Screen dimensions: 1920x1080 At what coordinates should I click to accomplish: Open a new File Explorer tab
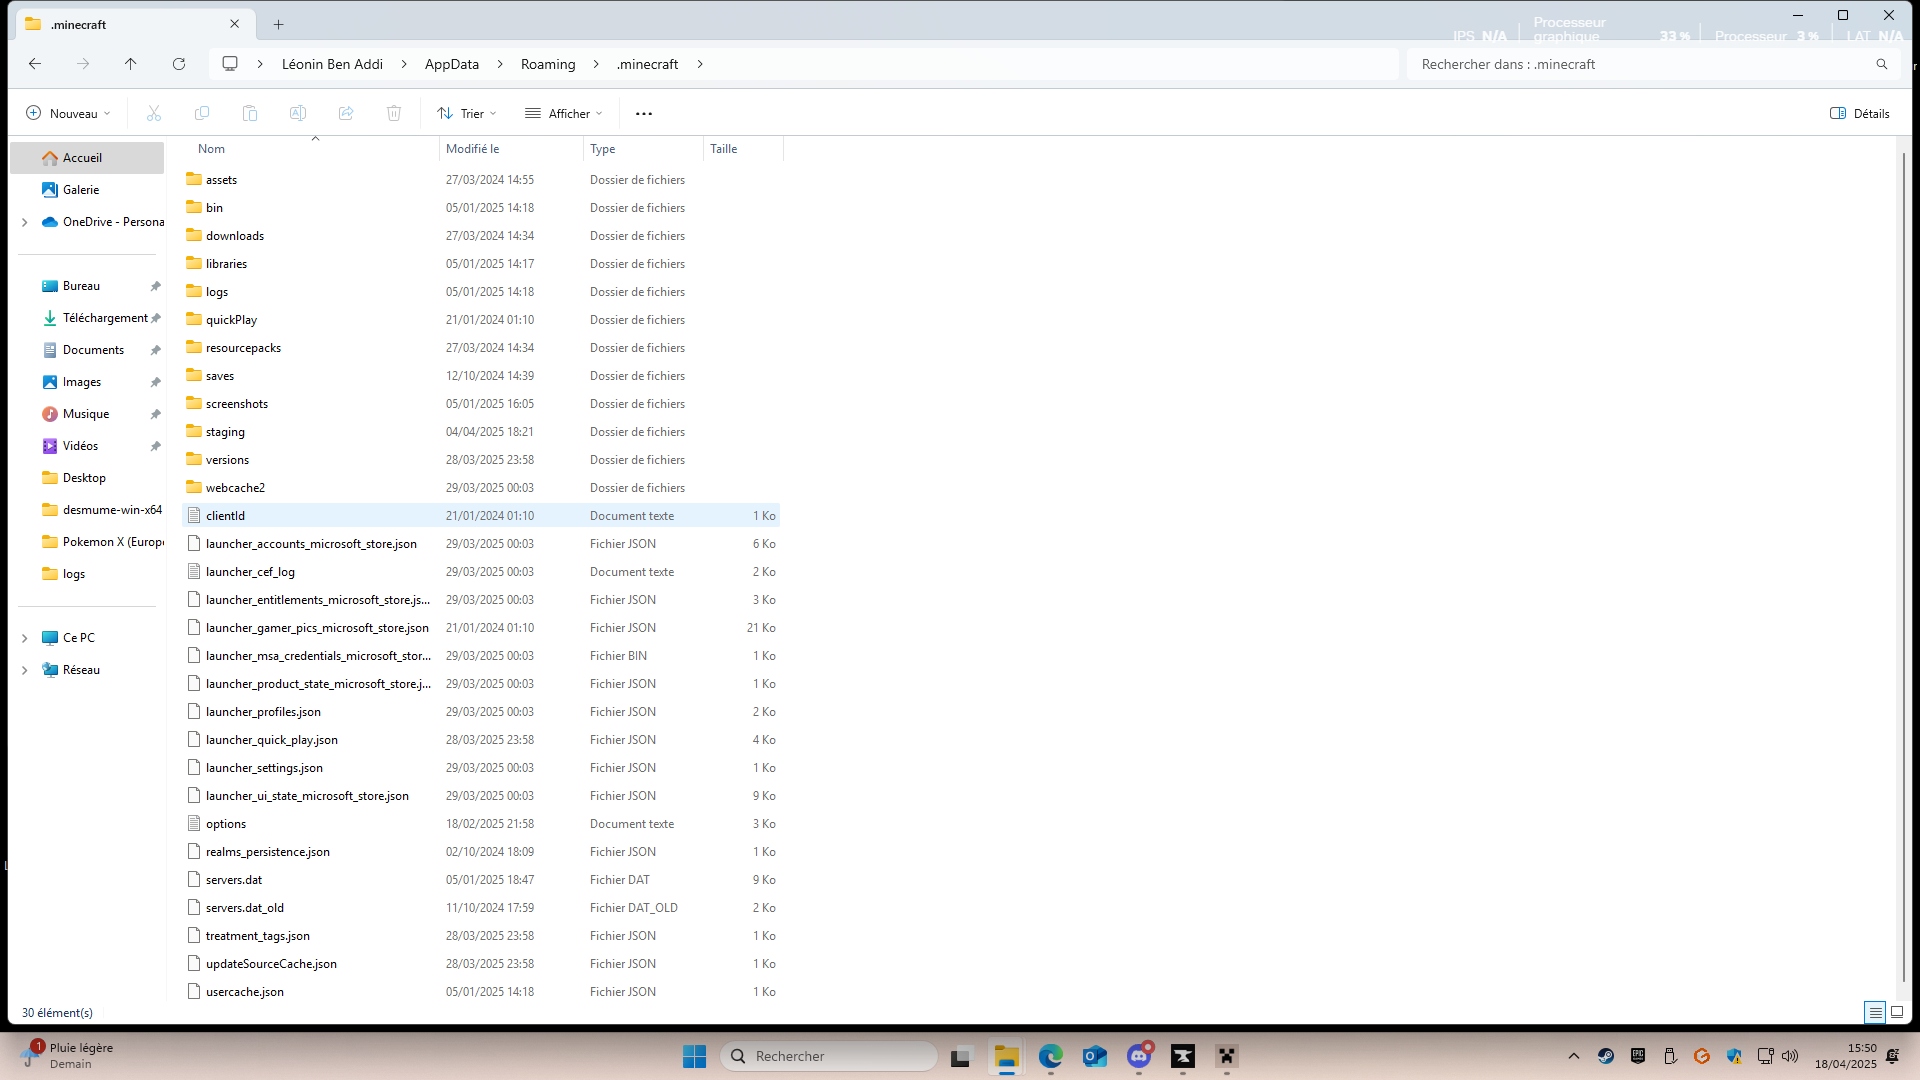pyautogui.click(x=279, y=24)
